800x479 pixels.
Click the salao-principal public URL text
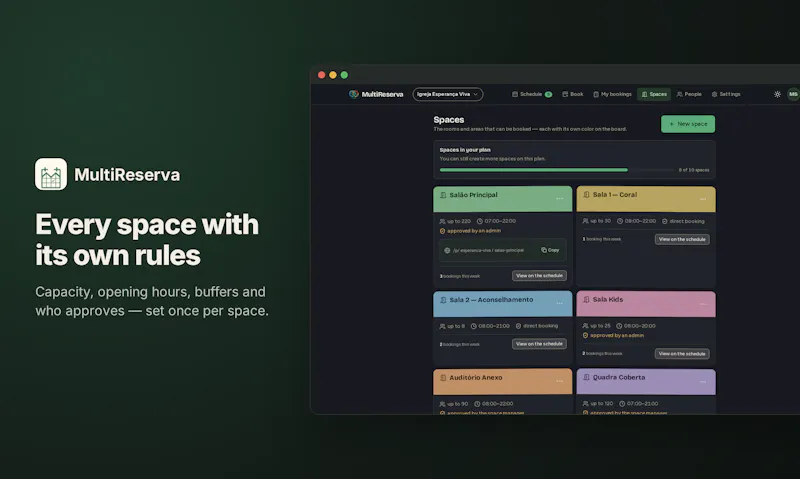pyautogui.click(x=488, y=250)
